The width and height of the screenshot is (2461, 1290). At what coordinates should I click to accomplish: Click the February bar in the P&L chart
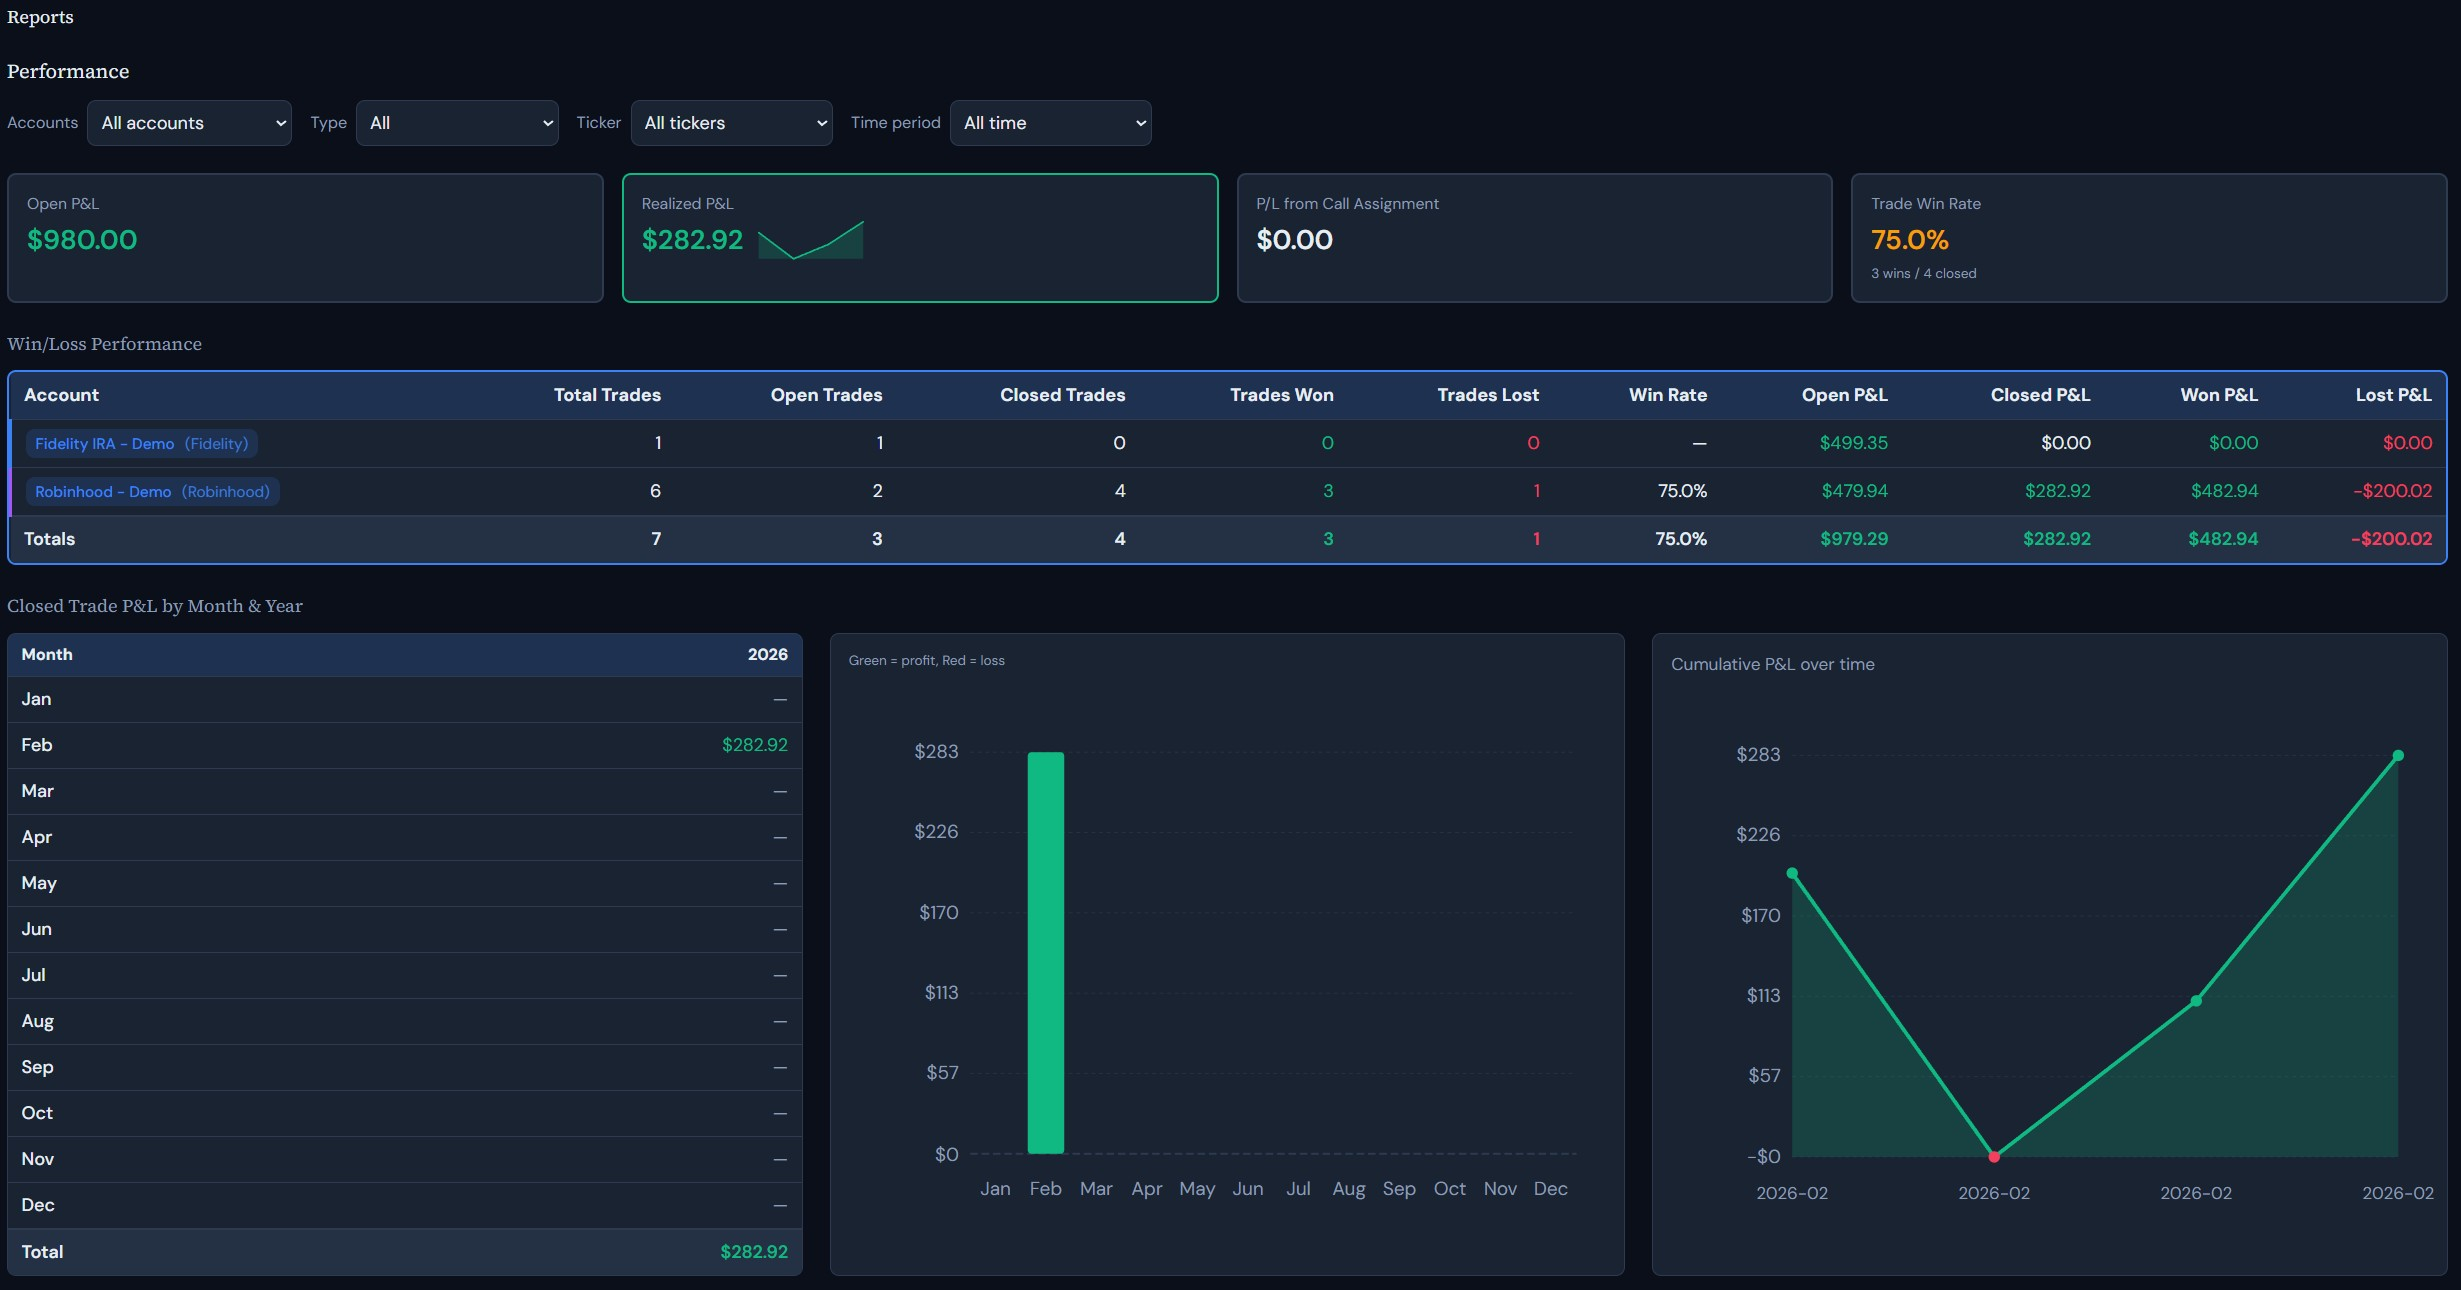click(x=1044, y=950)
